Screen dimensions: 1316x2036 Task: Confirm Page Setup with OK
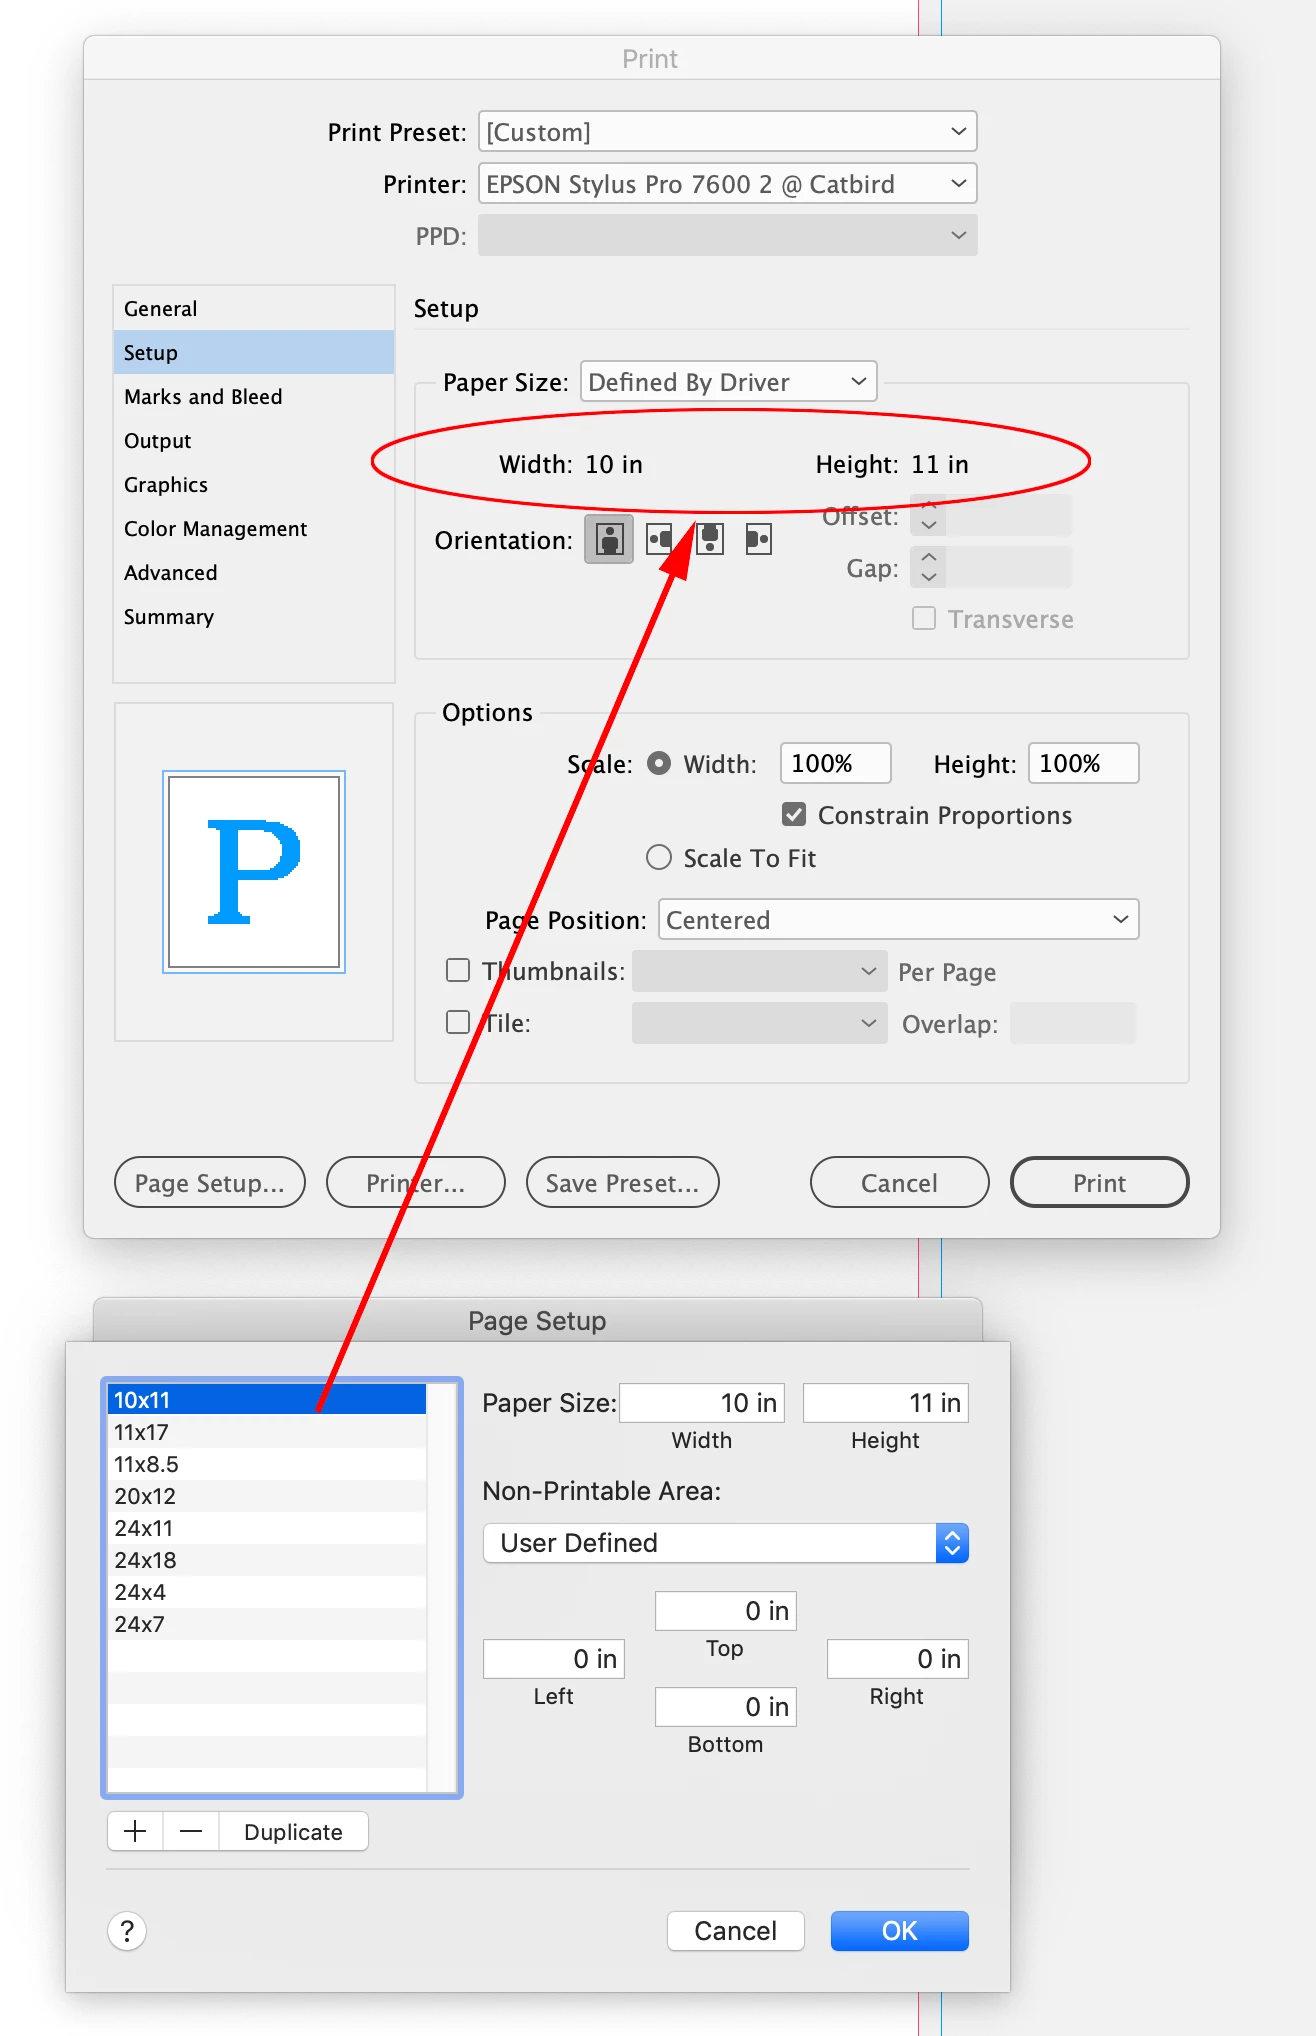point(900,1931)
